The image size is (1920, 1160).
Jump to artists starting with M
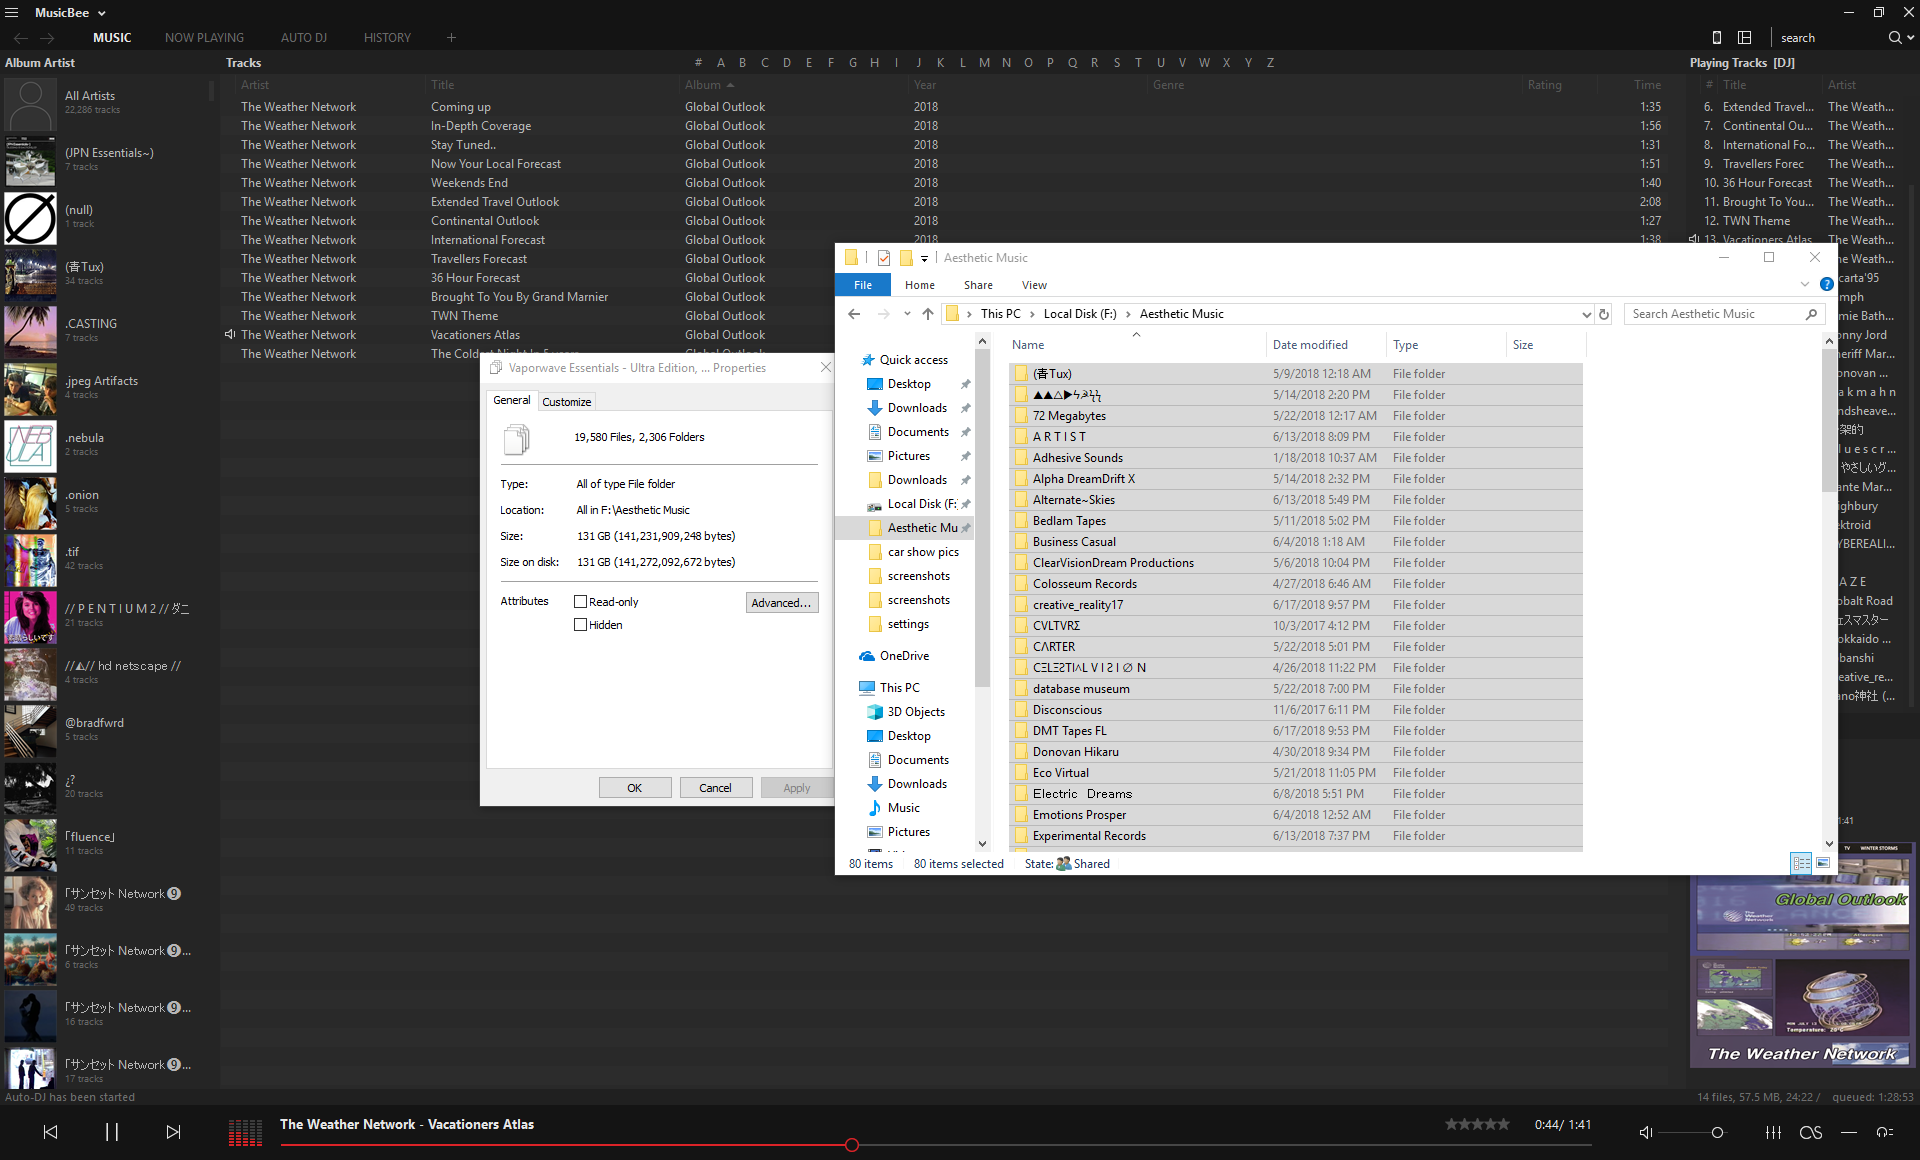pos(984,62)
